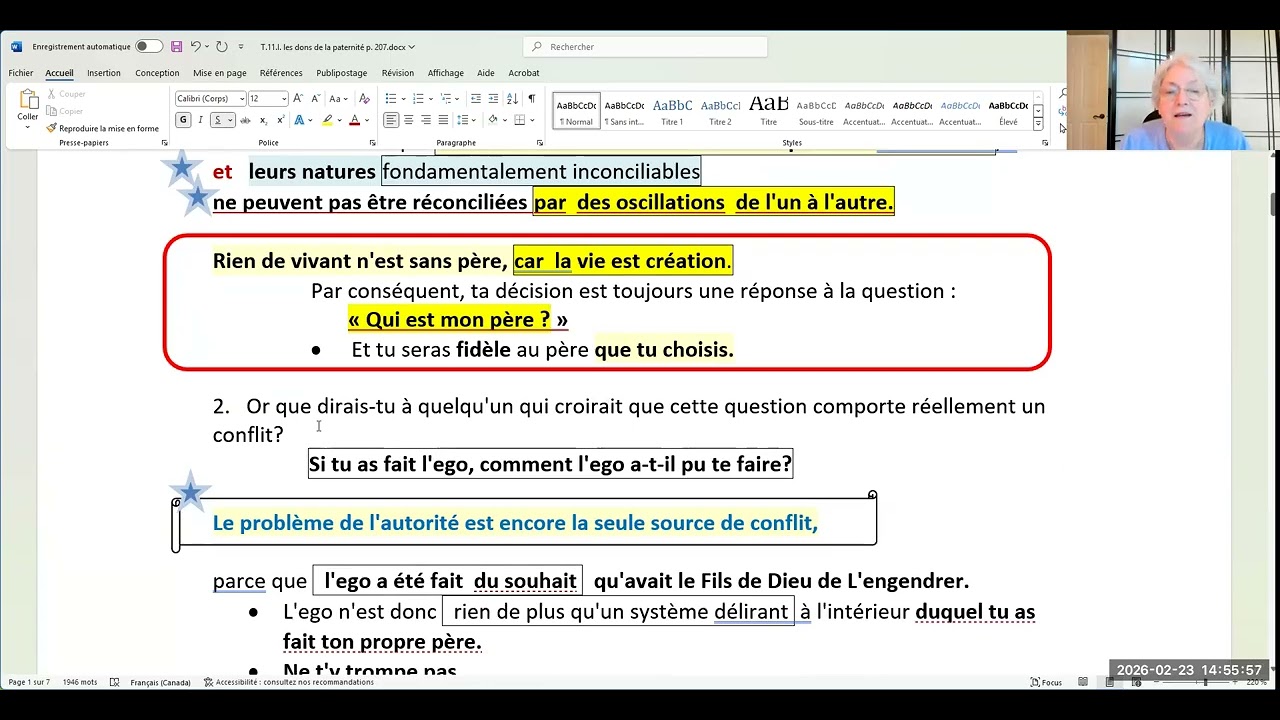Click the Word application logo icon
1280x720 pixels.
[x=16, y=47]
